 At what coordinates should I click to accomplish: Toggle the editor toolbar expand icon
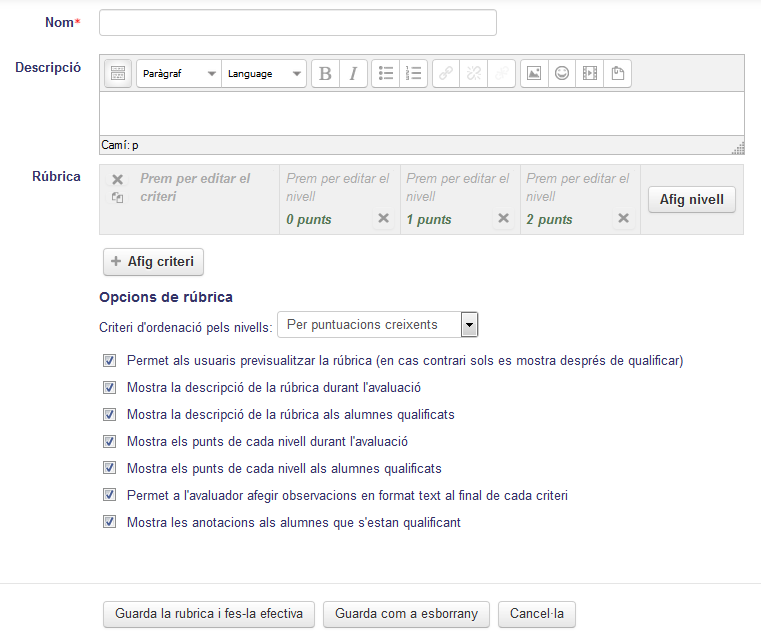coord(118,74)
